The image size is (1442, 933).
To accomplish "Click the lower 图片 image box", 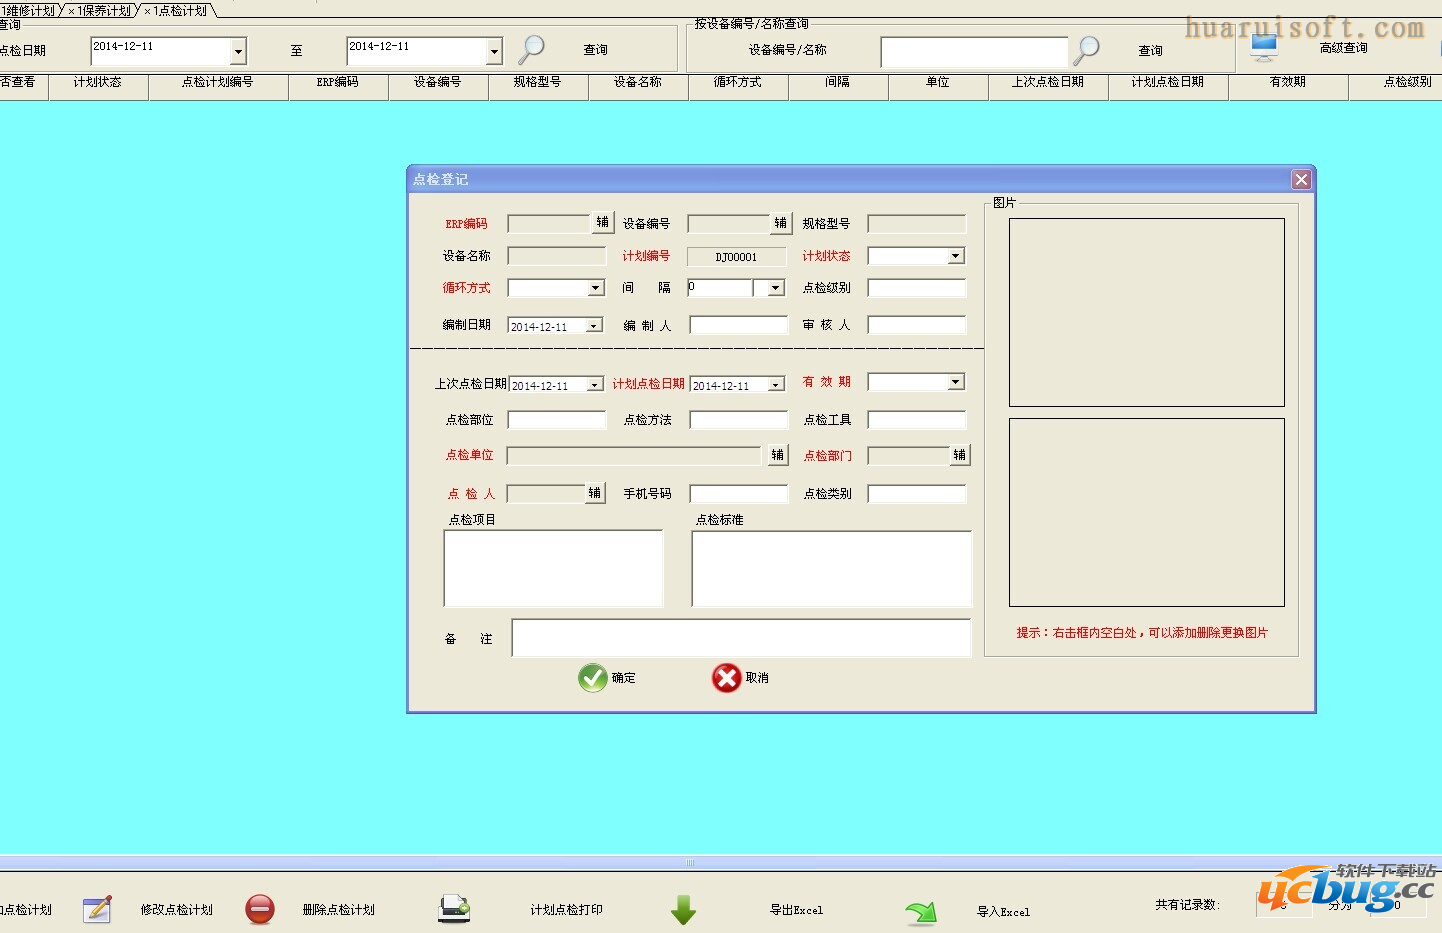I will tap(1147, 512).
